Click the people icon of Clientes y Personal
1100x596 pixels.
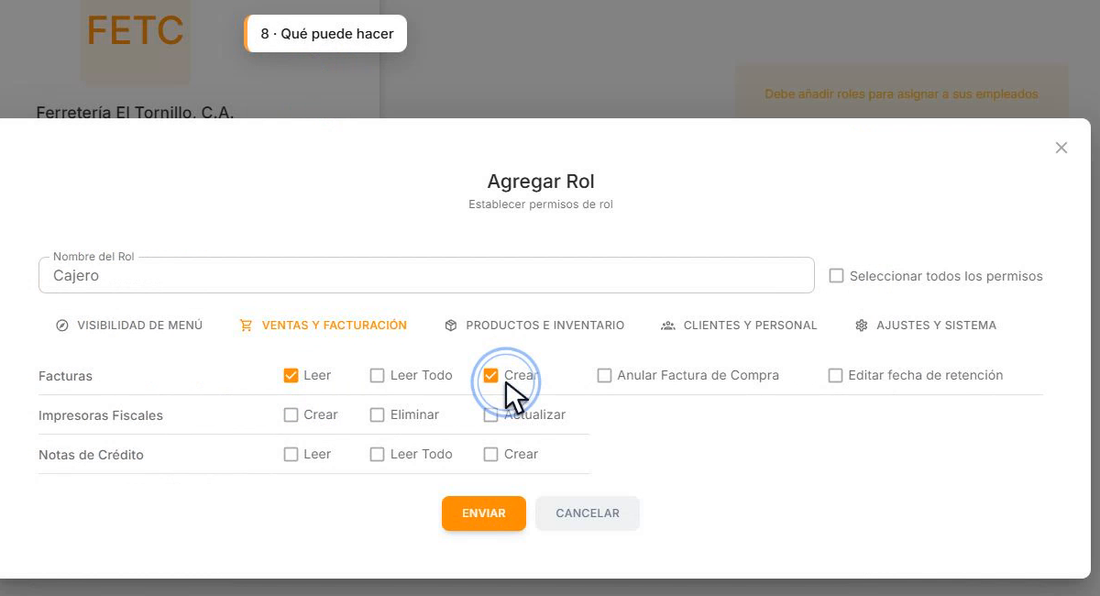[668, 325]
